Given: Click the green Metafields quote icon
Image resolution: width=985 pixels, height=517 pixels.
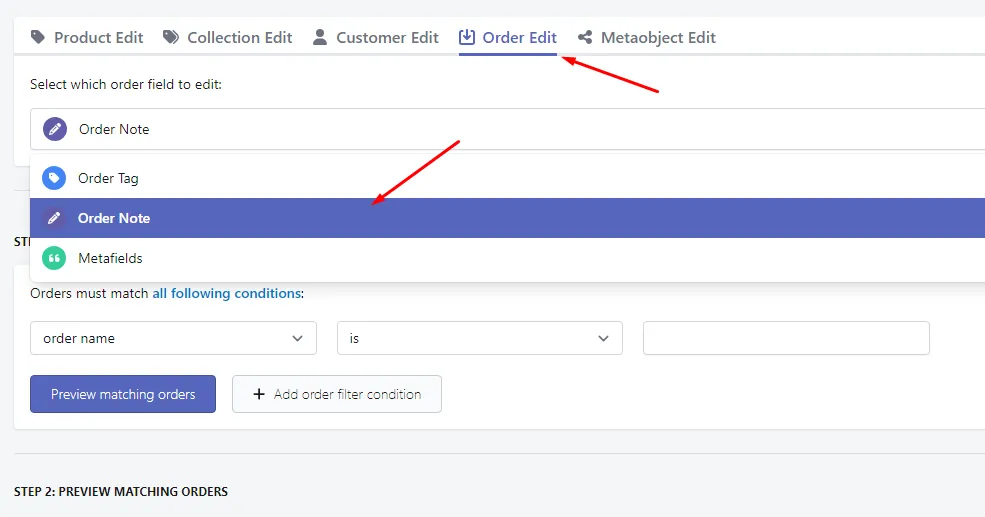Looking at the screenshot, I should click(x=54, y=258).
